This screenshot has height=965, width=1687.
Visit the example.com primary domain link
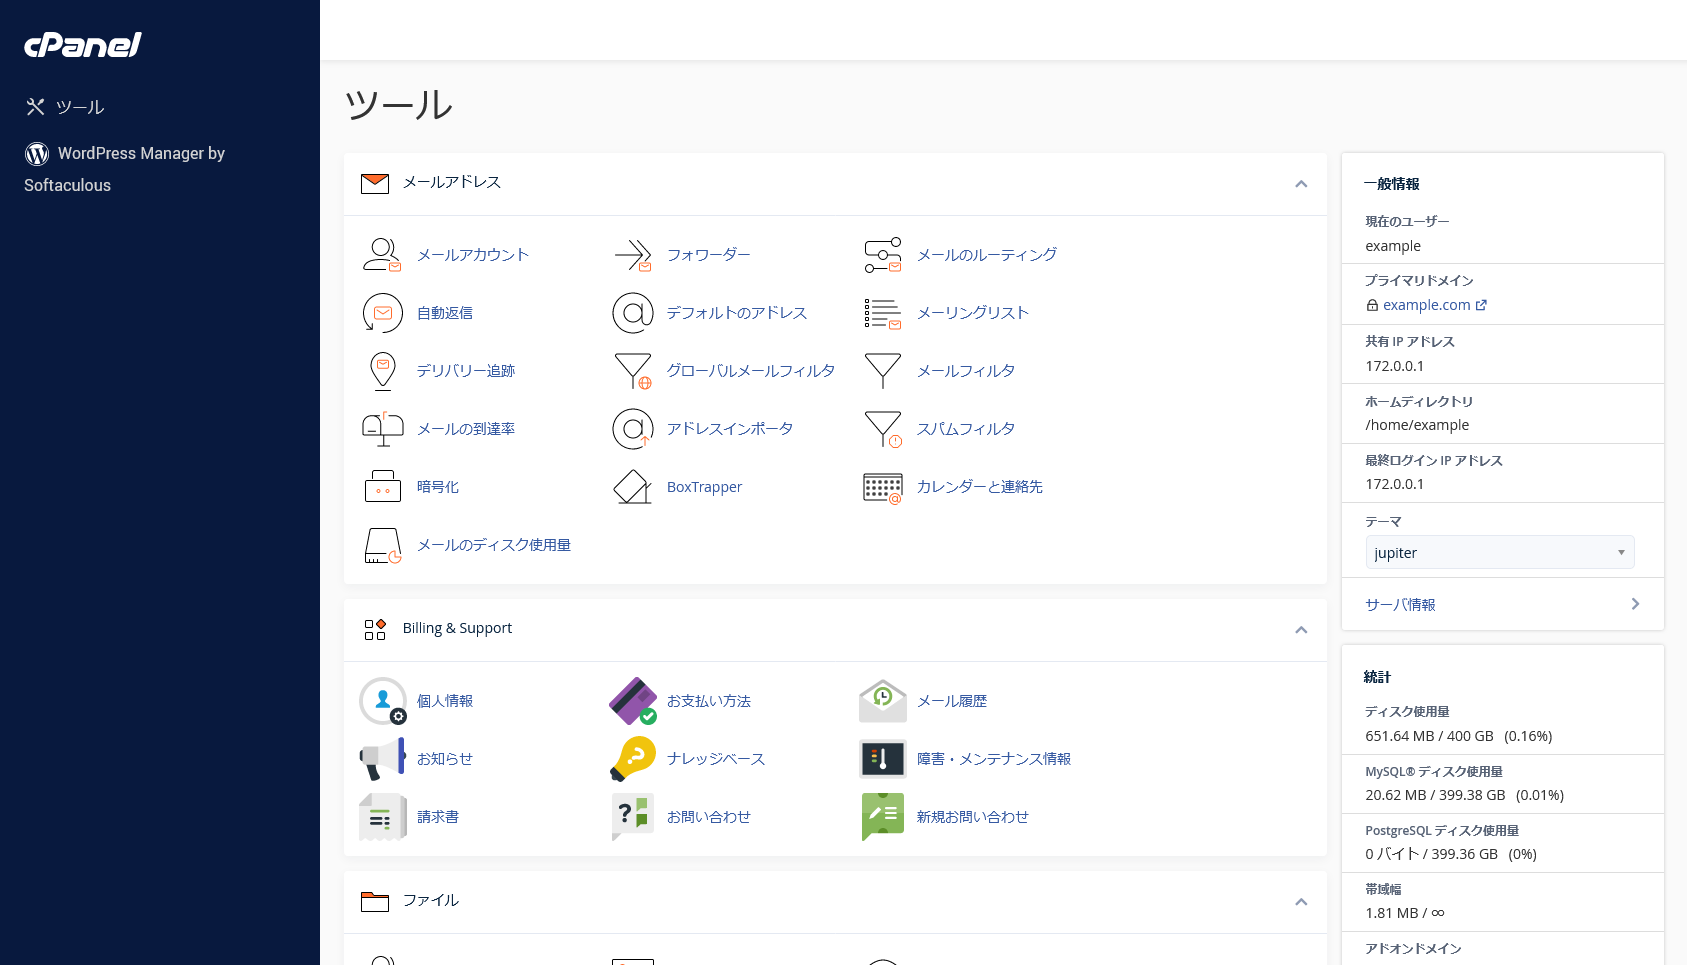(x=1426, y=305)
